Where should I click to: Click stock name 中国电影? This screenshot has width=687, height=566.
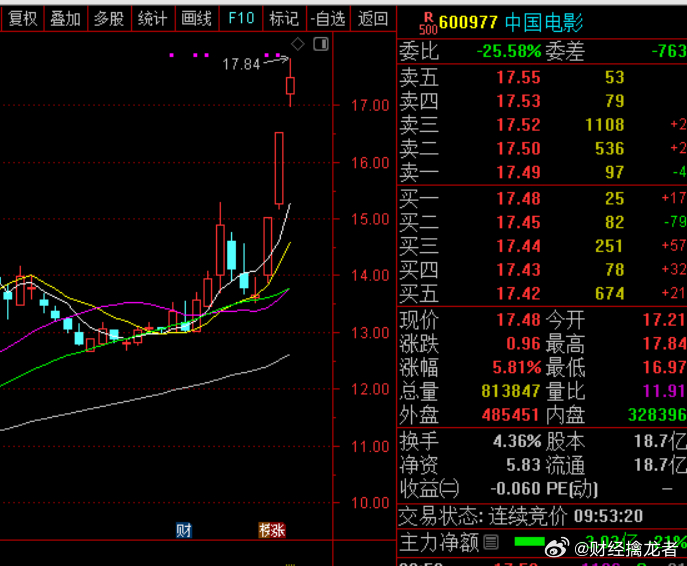click(544, 22)
